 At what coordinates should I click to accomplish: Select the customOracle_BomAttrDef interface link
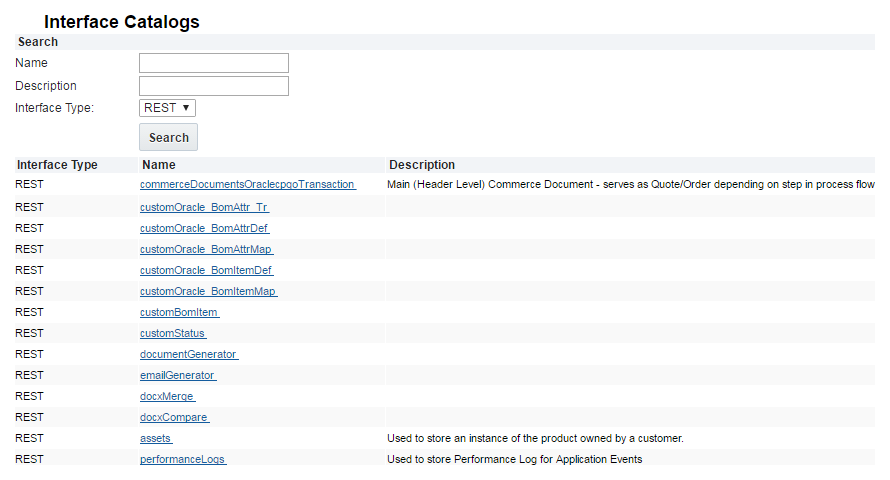[x=204, y=228]
